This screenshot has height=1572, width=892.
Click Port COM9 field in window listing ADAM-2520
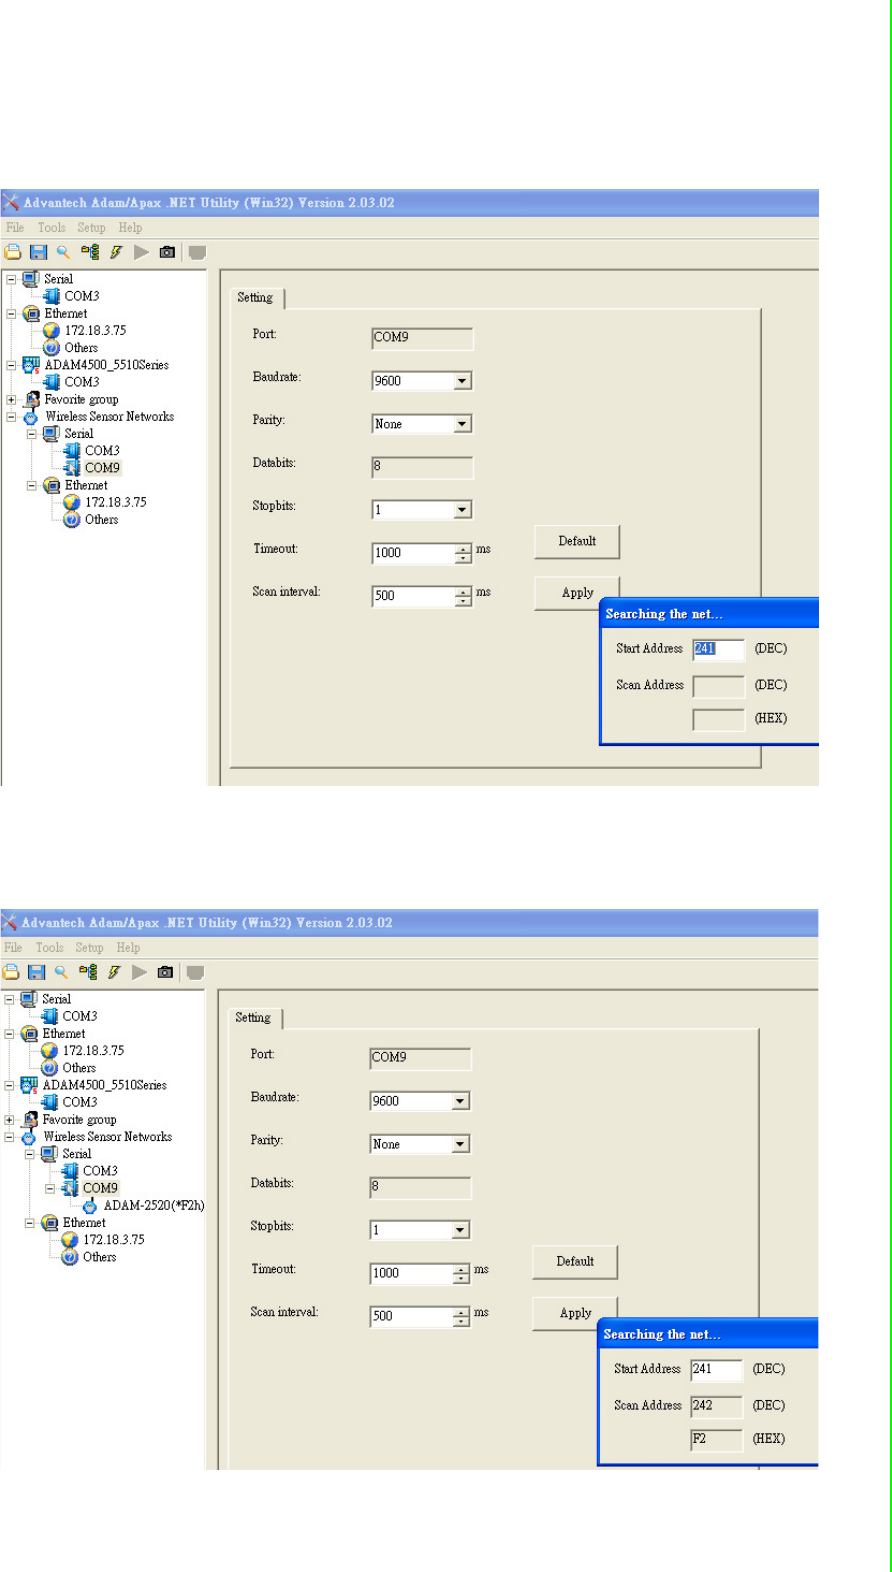coord(420,1058)
